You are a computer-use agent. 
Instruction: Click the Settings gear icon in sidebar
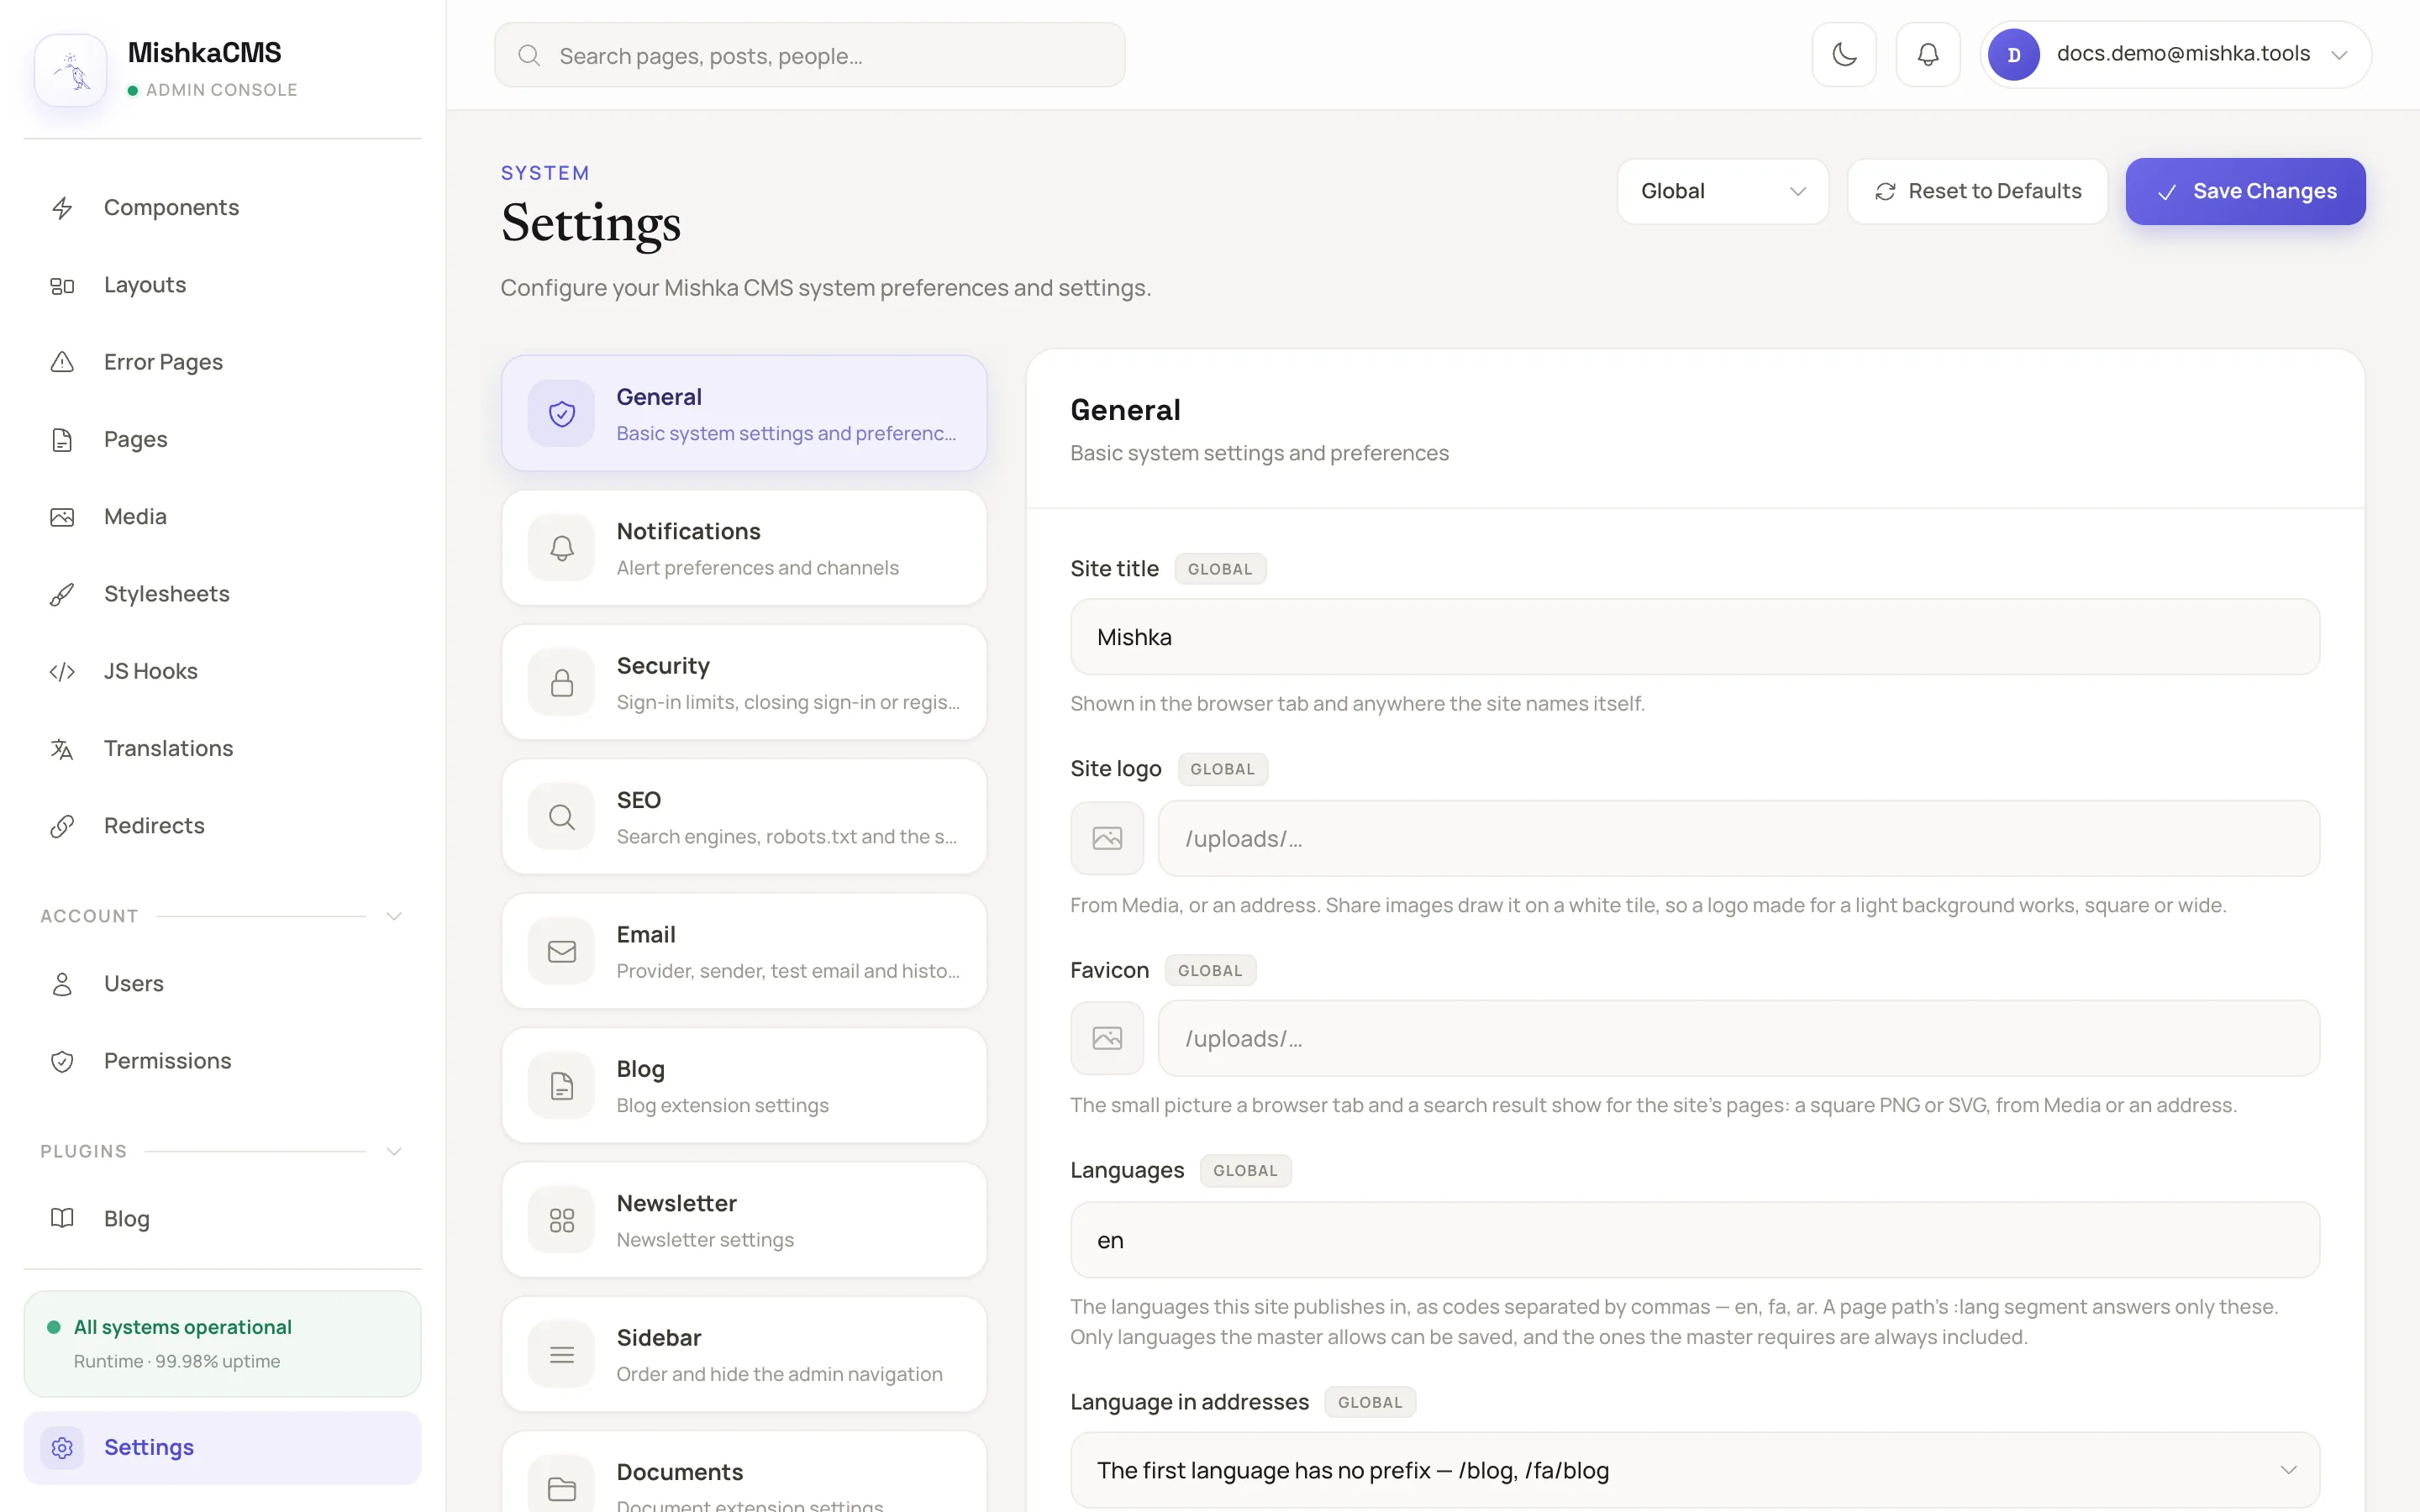pyautogui.click(x=62, y=1448)
